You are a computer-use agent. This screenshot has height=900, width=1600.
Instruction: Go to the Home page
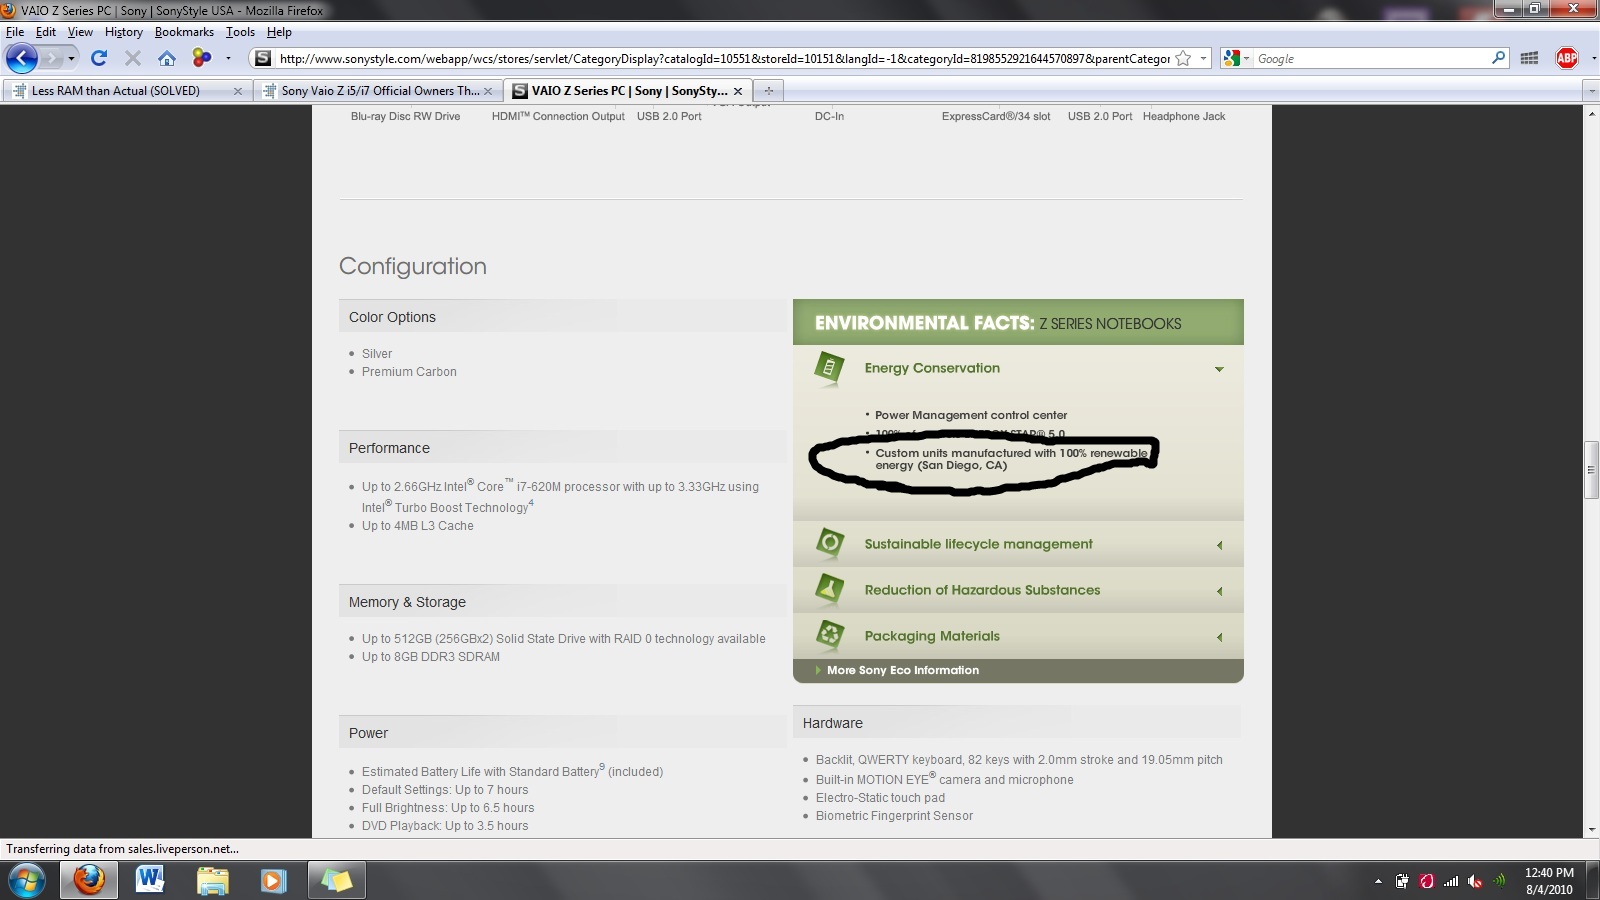(x=167, y=58)
